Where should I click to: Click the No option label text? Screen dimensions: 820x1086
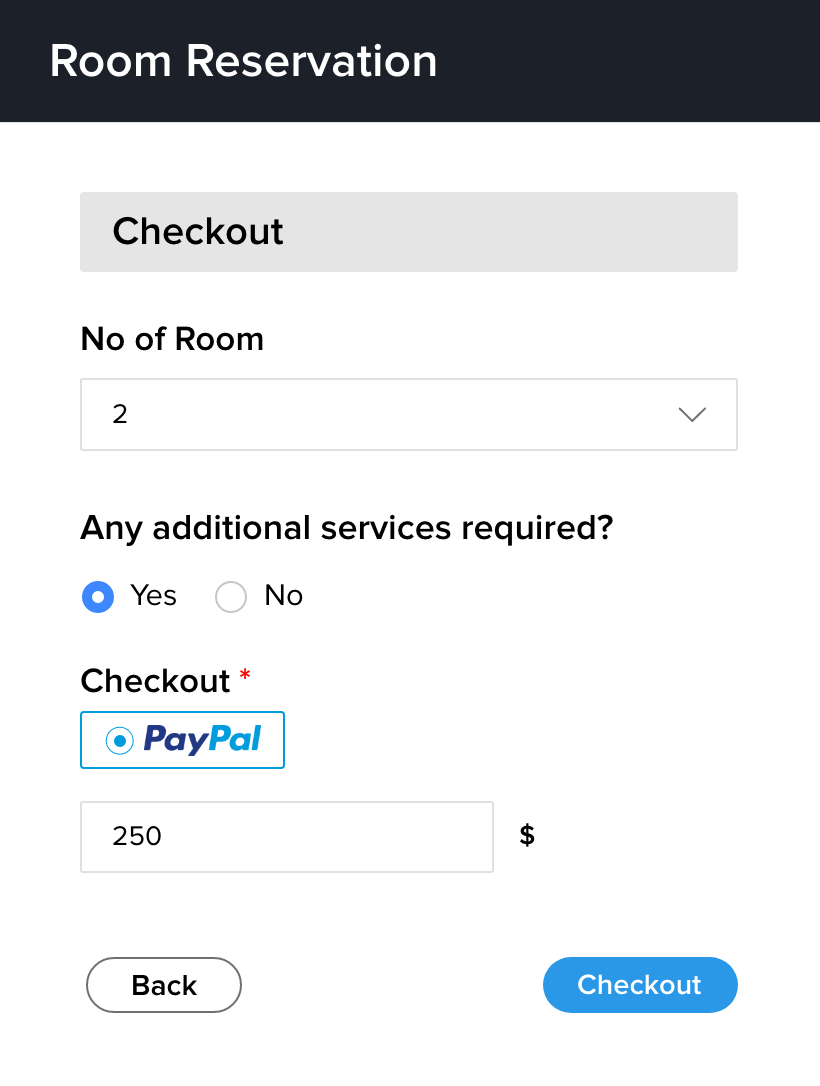point(283,596)
